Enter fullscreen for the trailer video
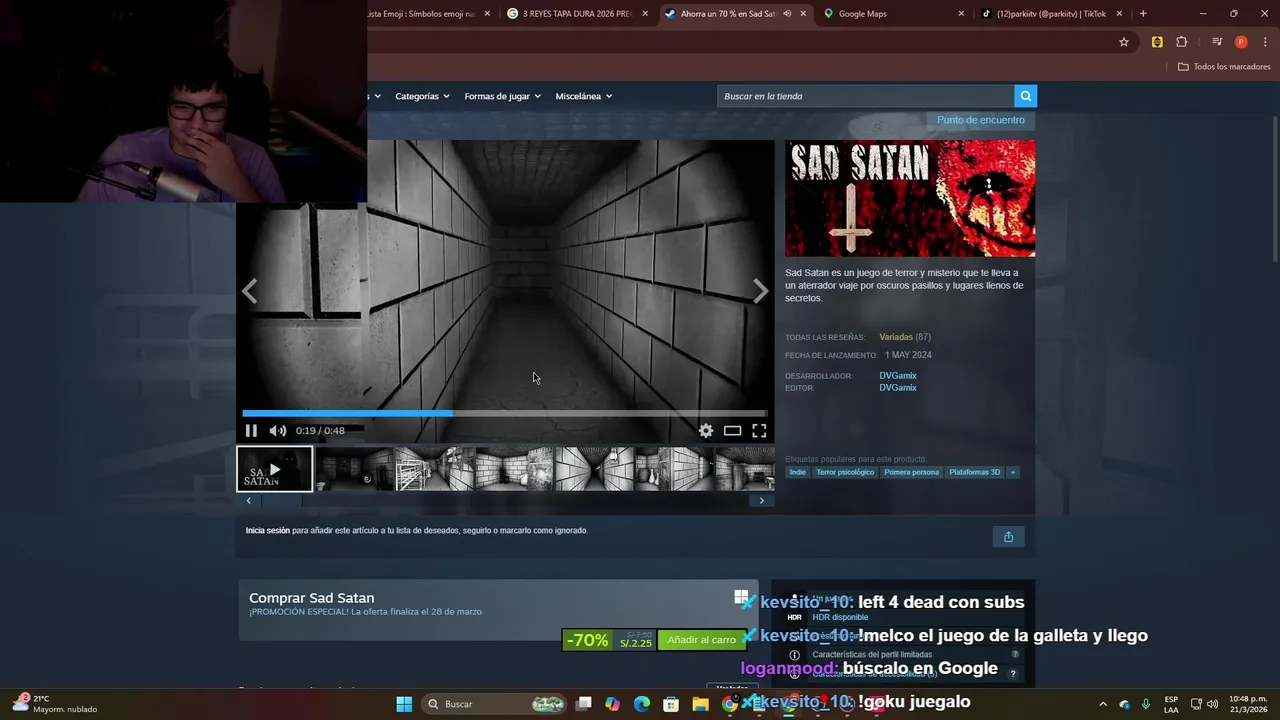Image resolution: width=1280 pixels, height=720 pixels. [x=759, y=431]
